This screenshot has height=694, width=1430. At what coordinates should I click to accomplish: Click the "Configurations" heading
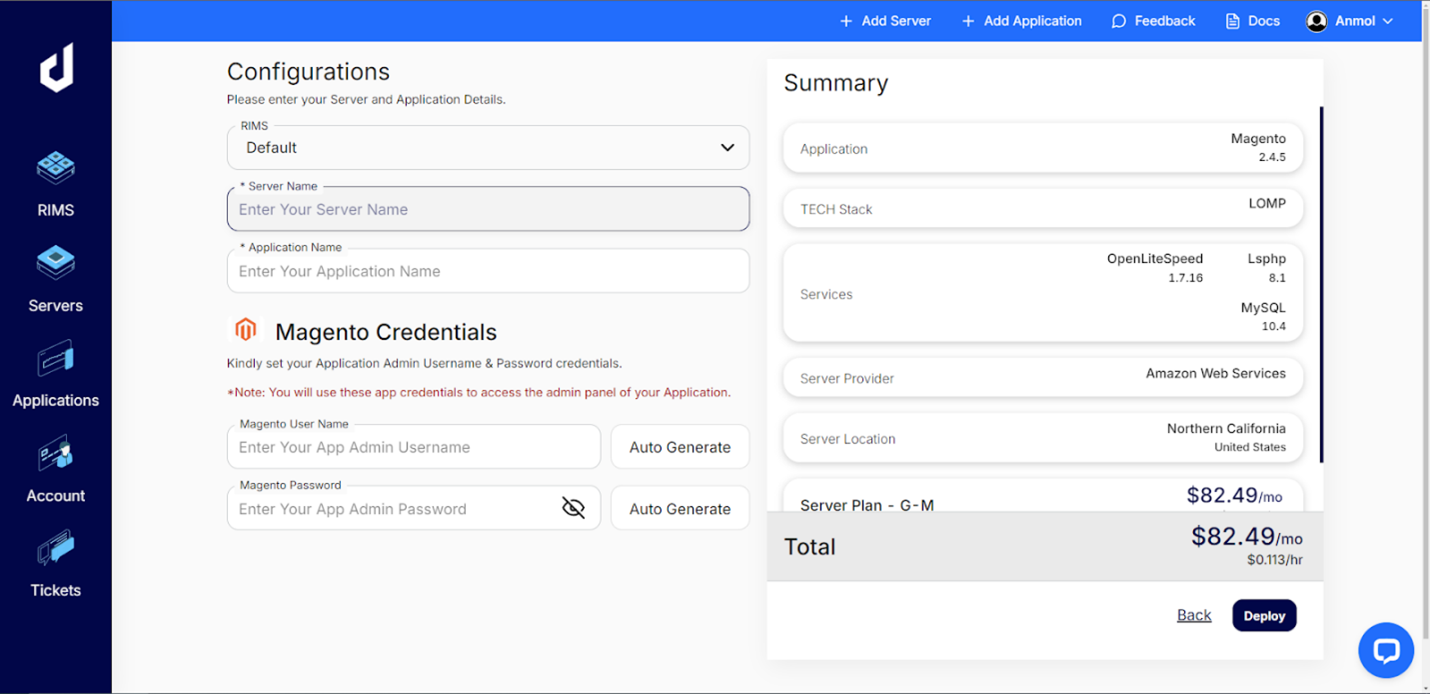click(308, 71)
